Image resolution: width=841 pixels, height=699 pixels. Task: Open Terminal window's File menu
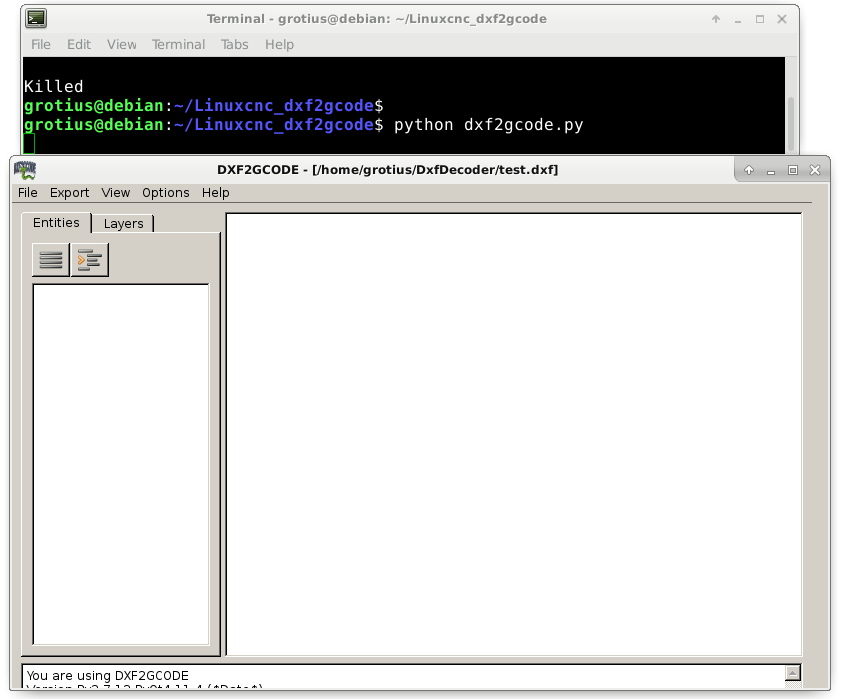coord(41,45)
